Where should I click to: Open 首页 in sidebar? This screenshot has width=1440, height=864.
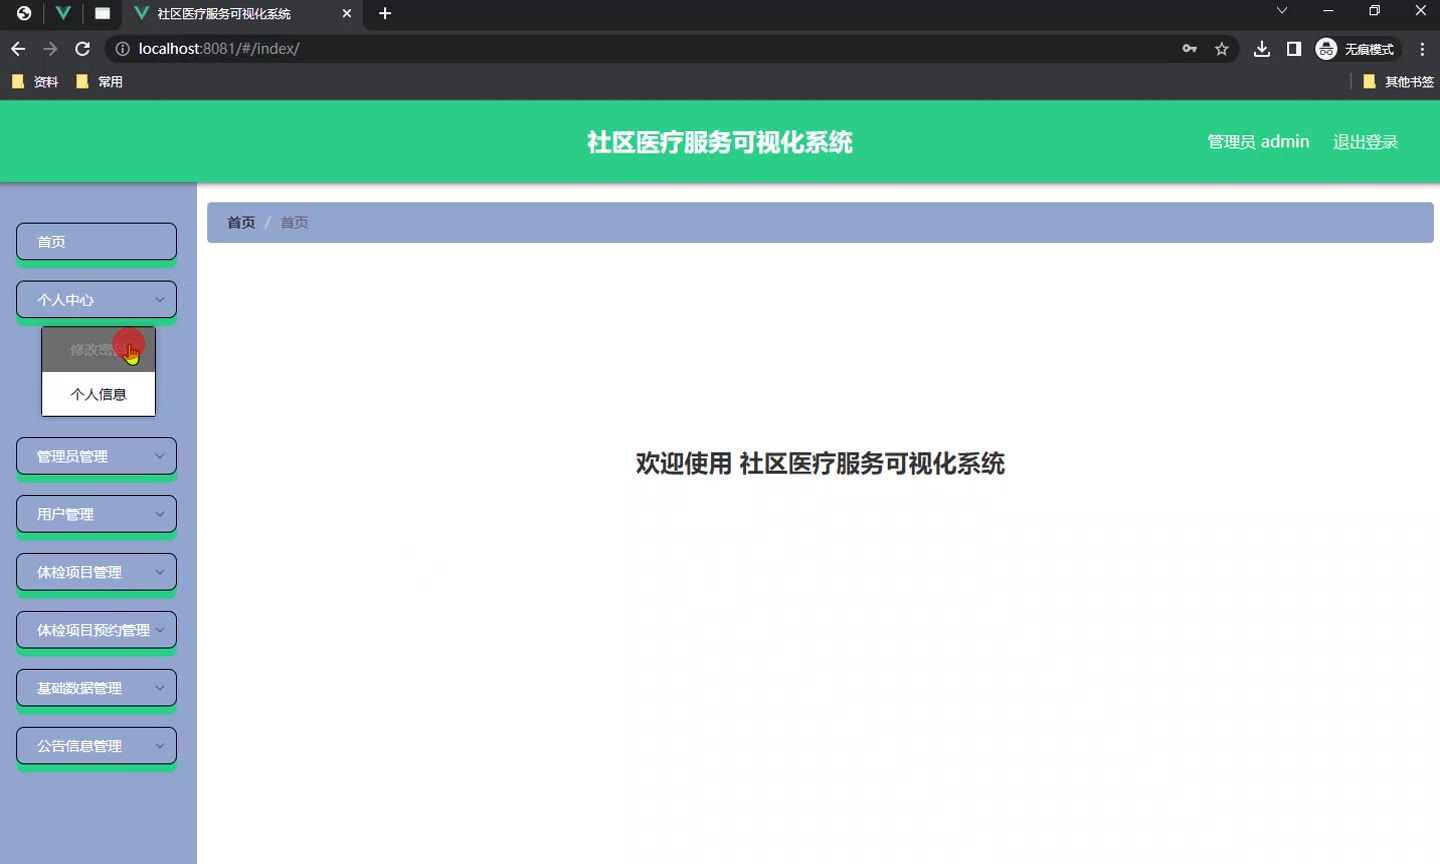point(96,242)
